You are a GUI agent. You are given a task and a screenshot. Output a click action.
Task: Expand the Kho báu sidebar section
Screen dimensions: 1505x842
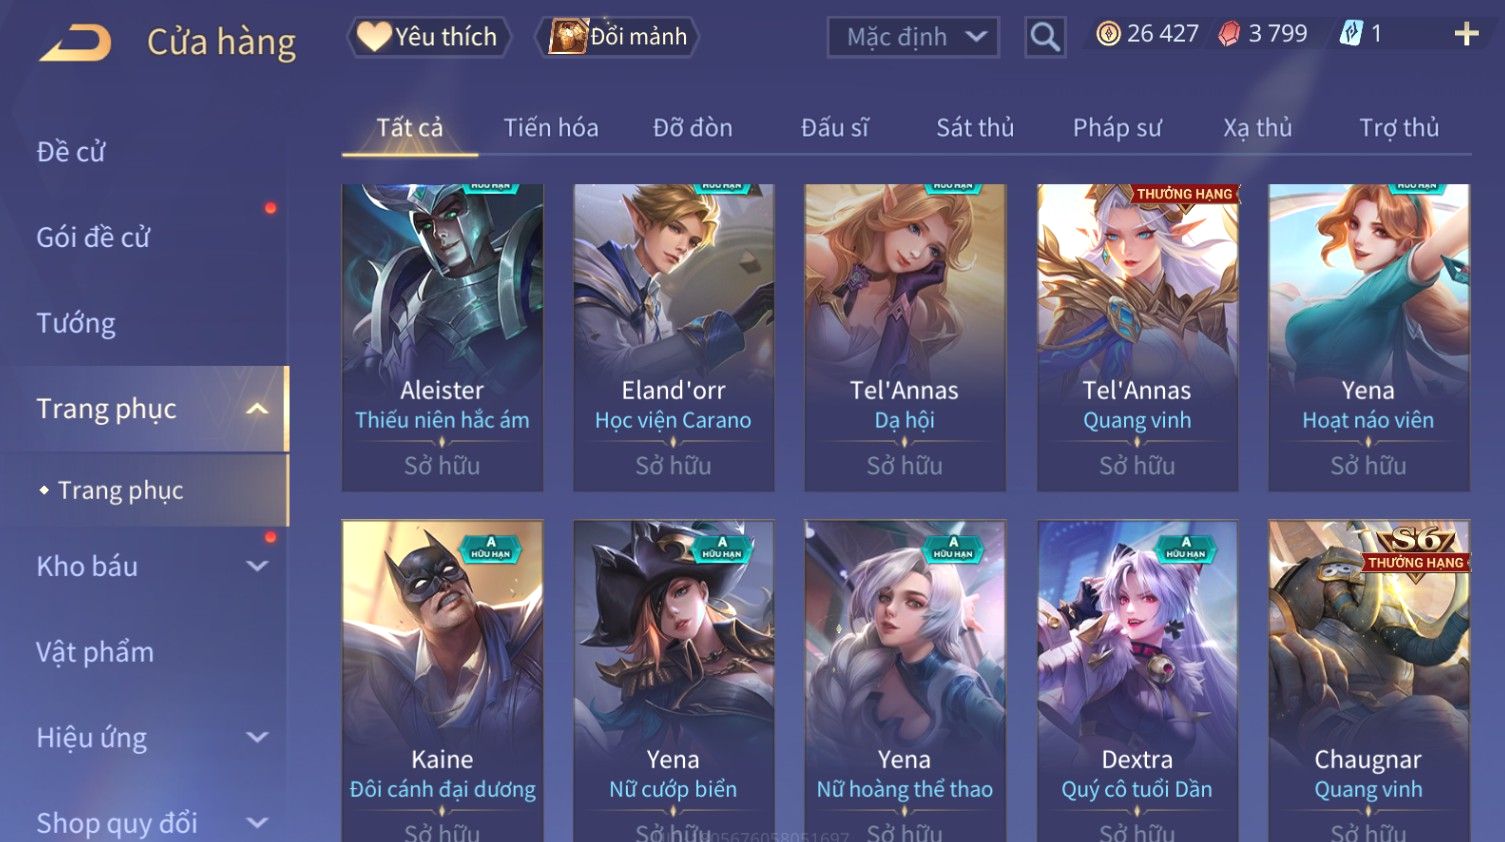(x=257, y=566)
